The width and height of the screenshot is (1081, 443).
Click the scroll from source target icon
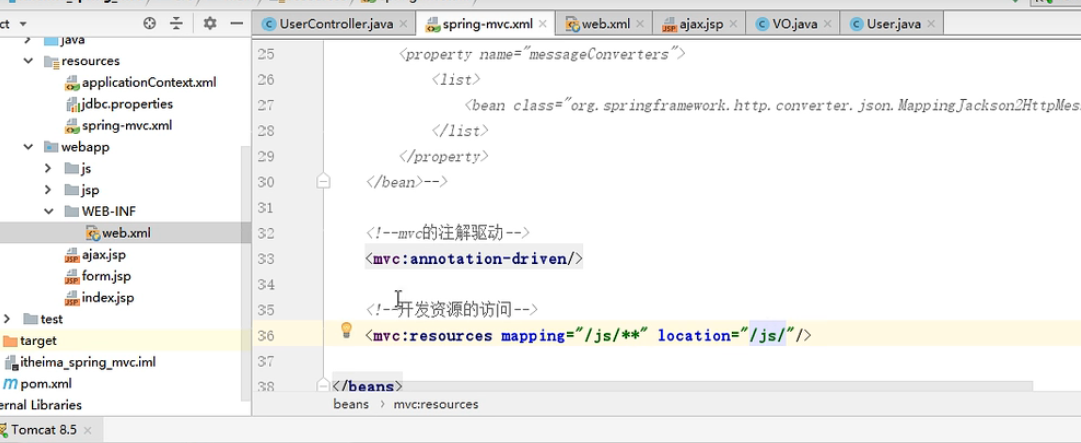(x=150, y=23)
